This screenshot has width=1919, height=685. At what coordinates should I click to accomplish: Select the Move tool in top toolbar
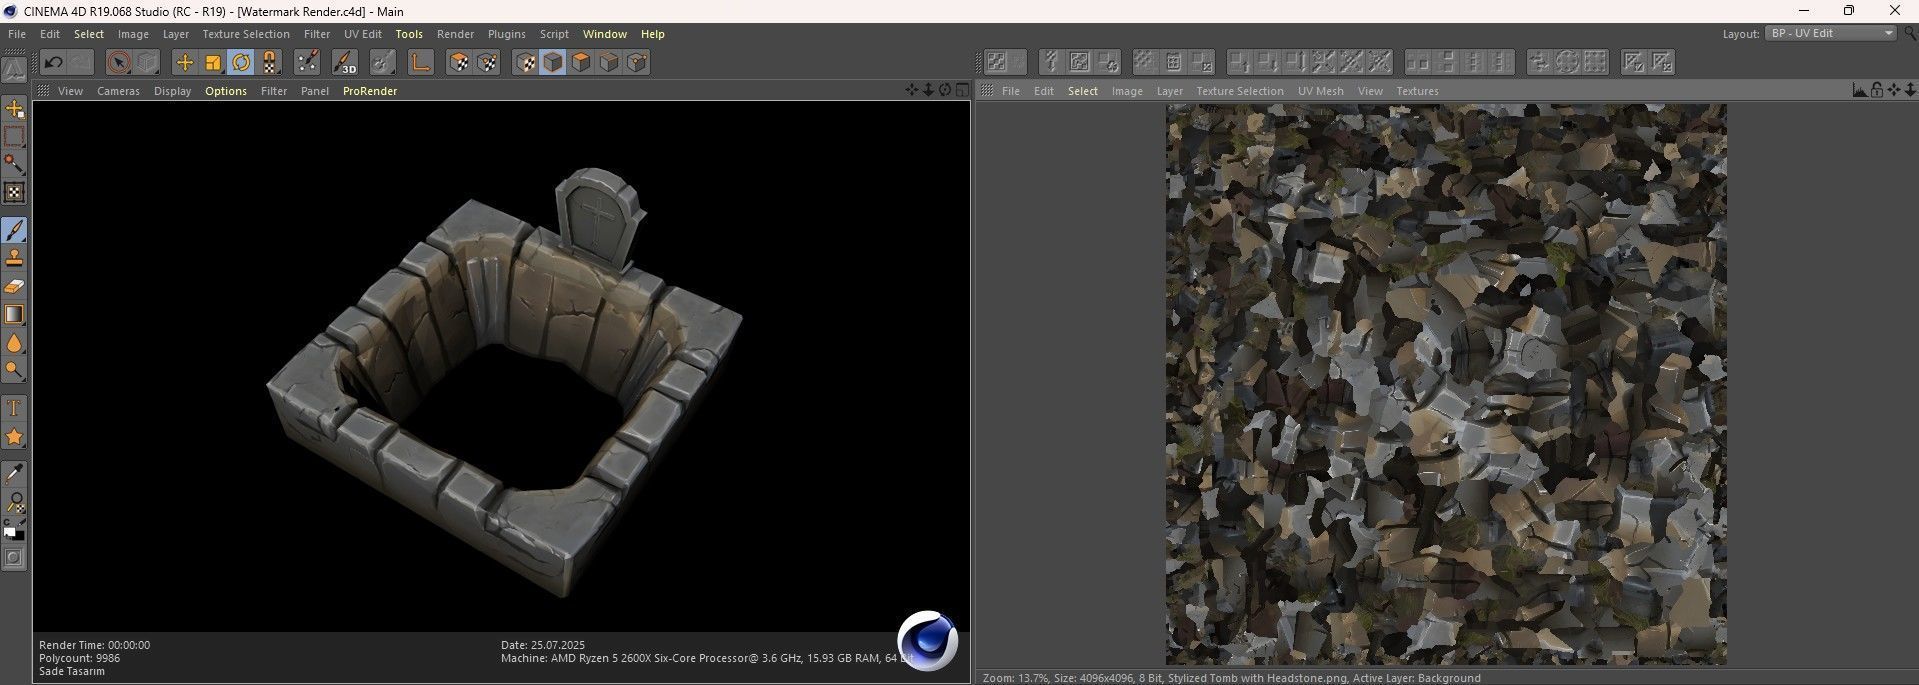184,62
